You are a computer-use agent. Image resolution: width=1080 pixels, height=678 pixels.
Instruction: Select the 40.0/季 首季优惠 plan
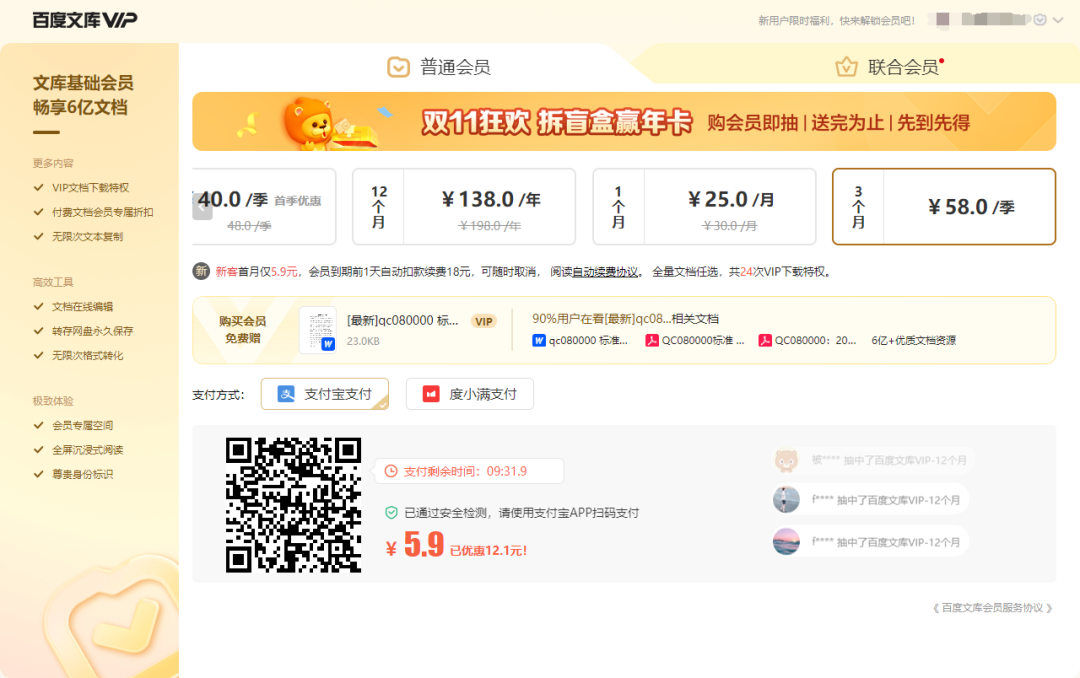[264, 207]
